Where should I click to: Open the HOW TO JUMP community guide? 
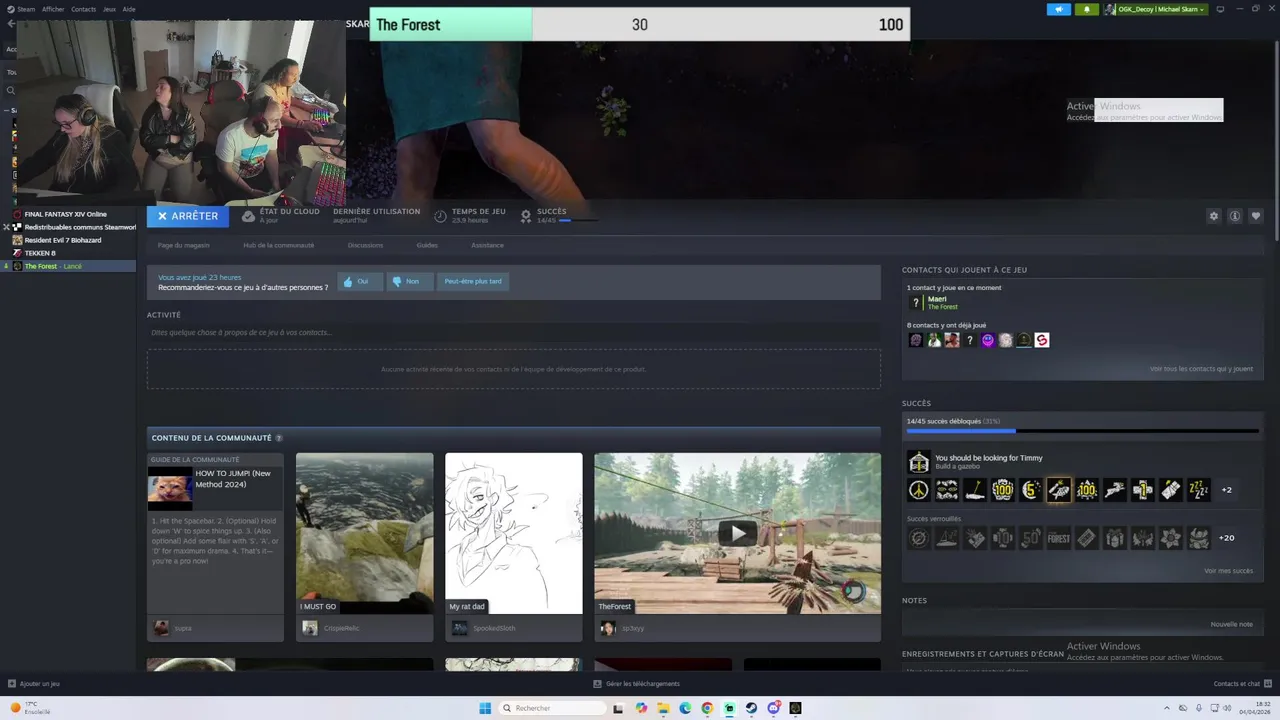click(x=215, y=547)
